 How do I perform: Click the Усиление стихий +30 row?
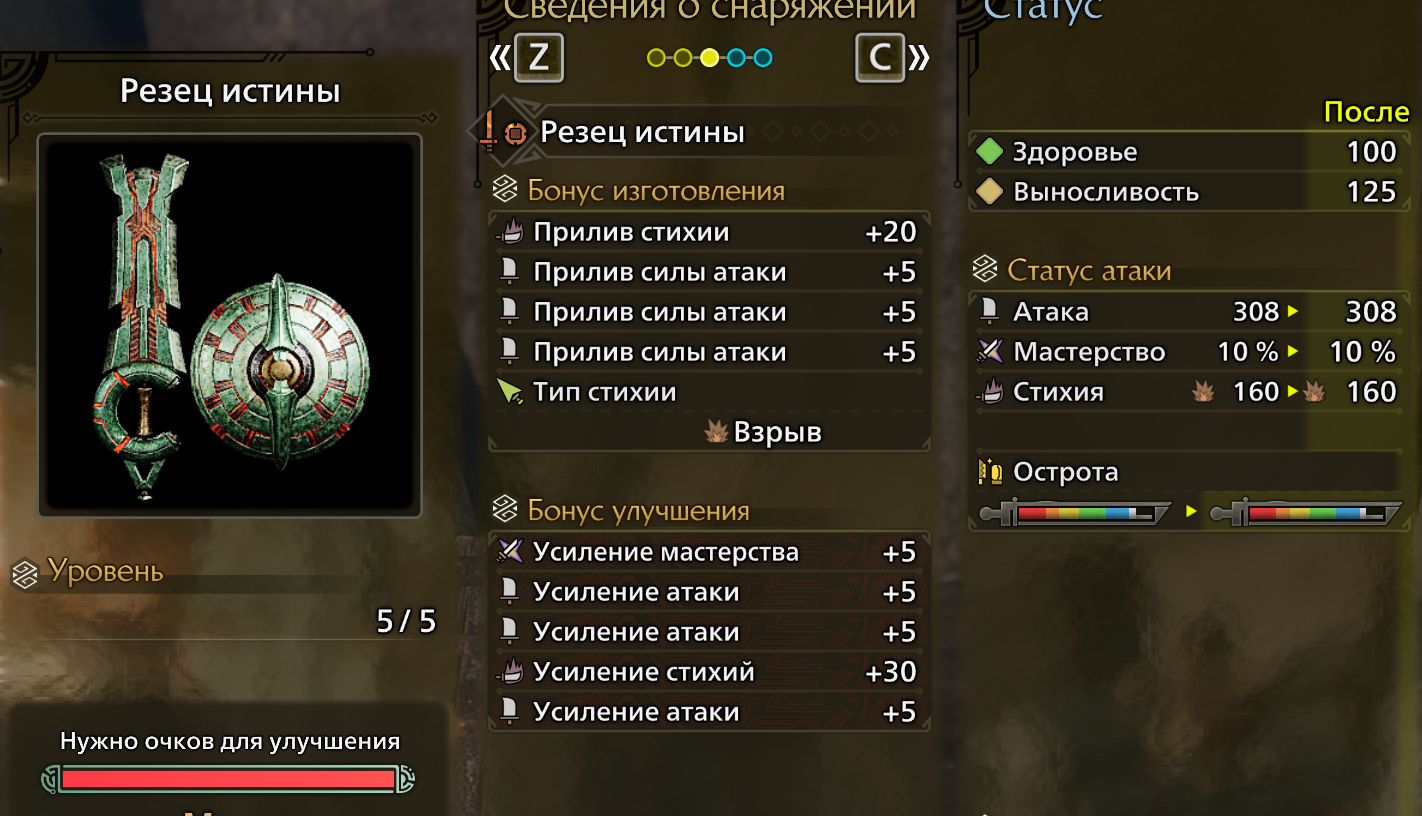coord(709,672)
